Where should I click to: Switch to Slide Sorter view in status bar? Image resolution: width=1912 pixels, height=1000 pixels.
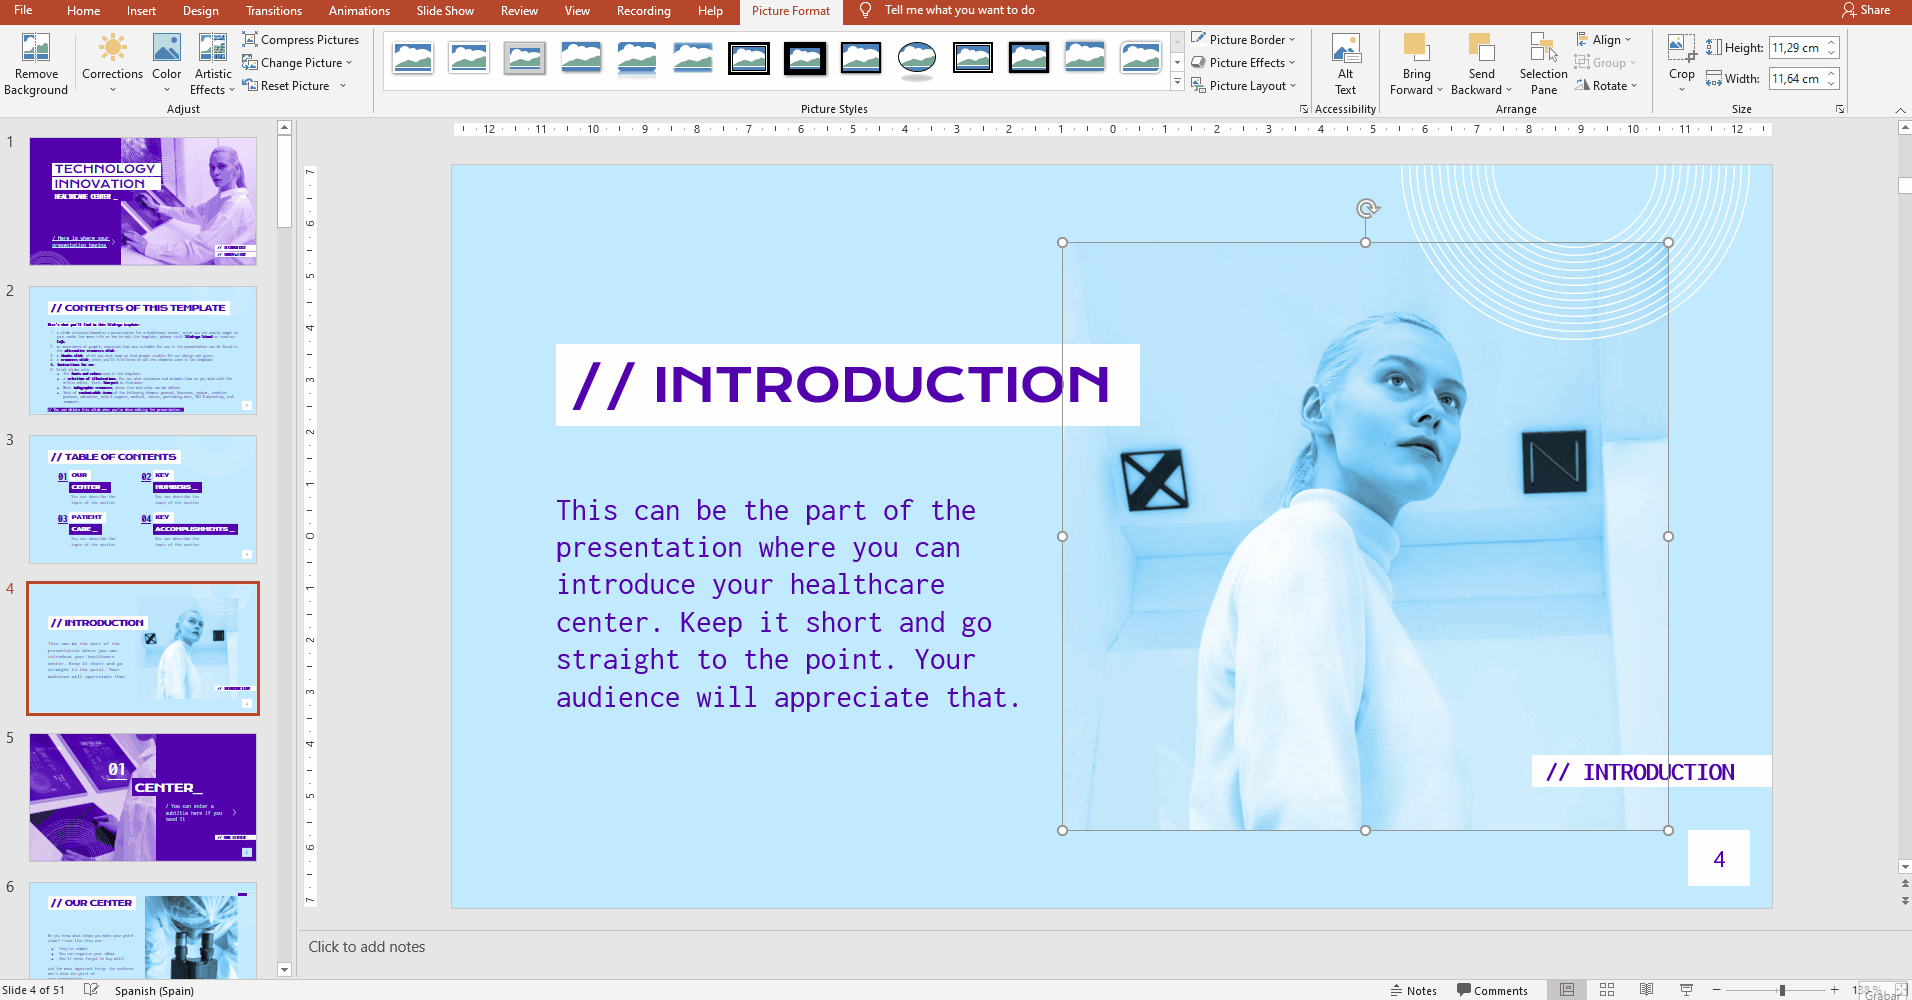pos(1607,990)
